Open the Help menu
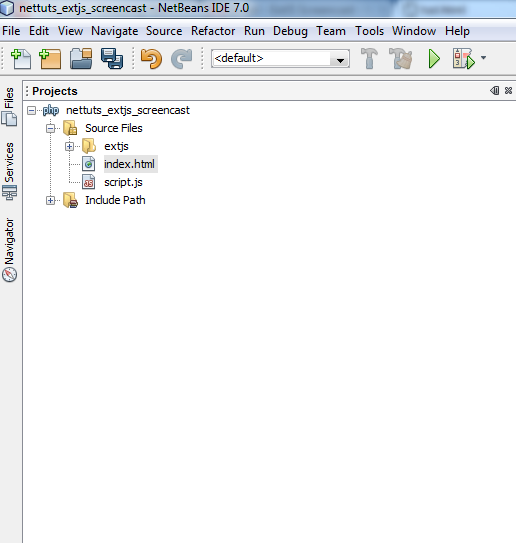 coord(457,31)
